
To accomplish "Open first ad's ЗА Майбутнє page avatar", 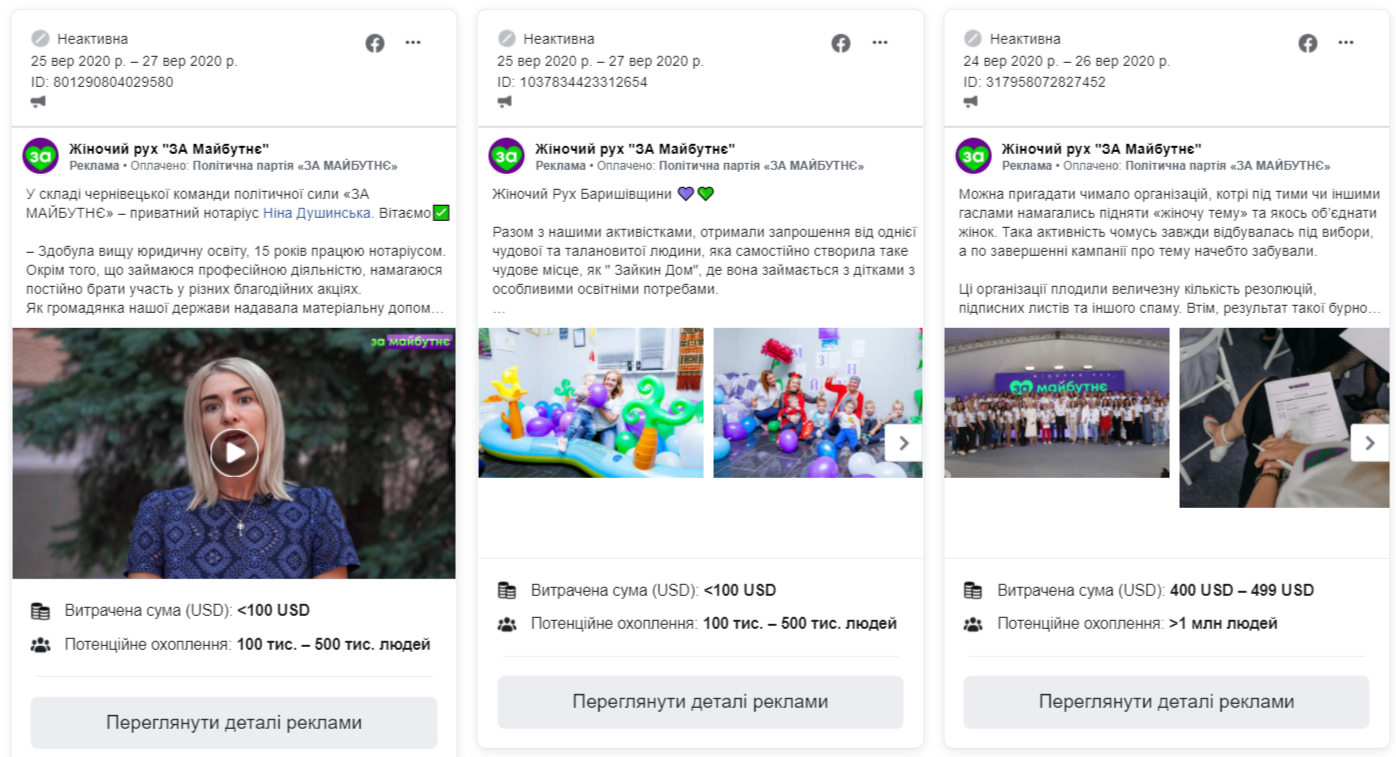I will coord(41,156).
